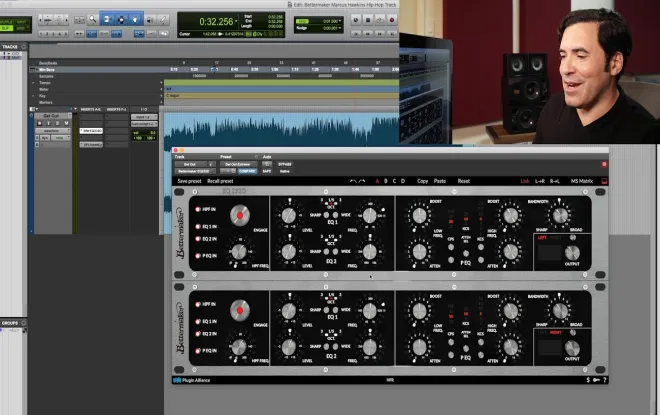This screenshot has width=660, height=415.
Task: Click the red Engage button on top unit
Action: 240,215
